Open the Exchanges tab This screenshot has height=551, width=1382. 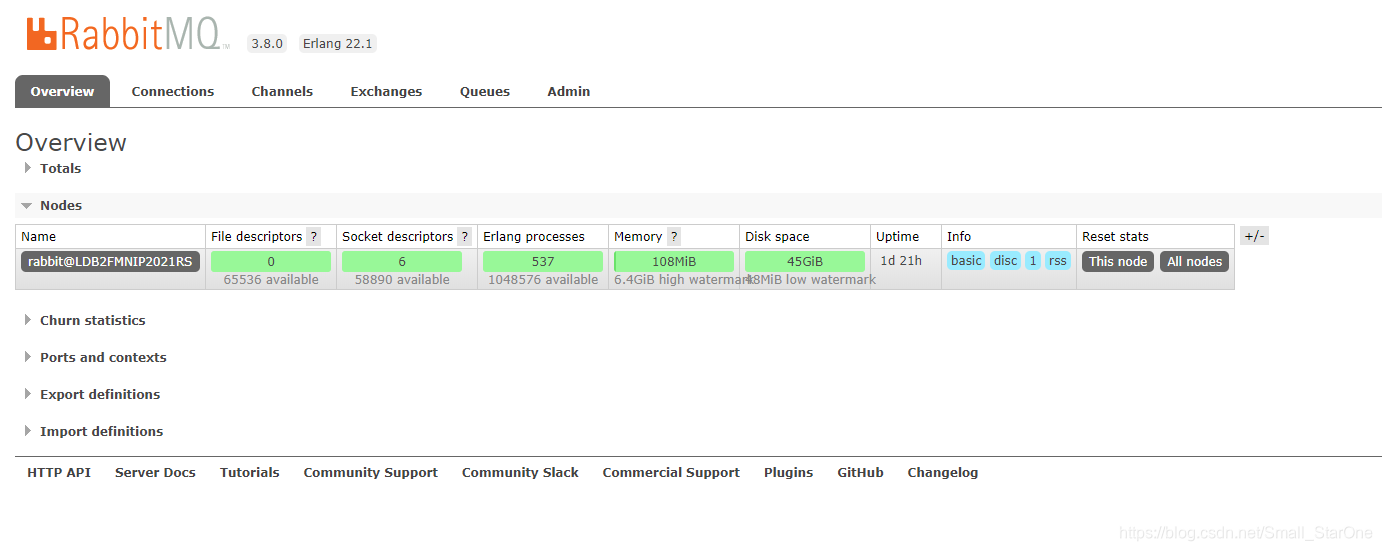tap(386, 91)
